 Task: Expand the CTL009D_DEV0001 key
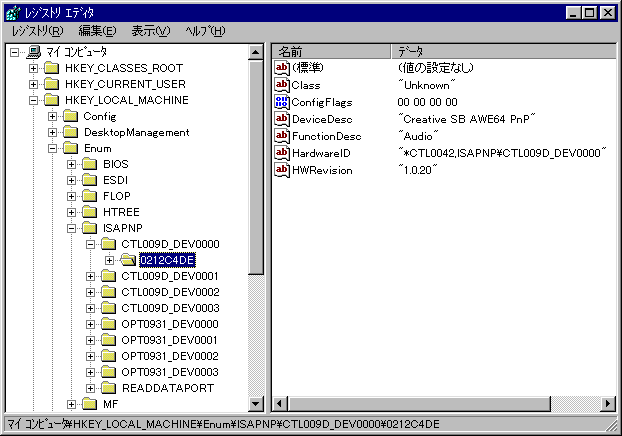(x=90, y=276)
